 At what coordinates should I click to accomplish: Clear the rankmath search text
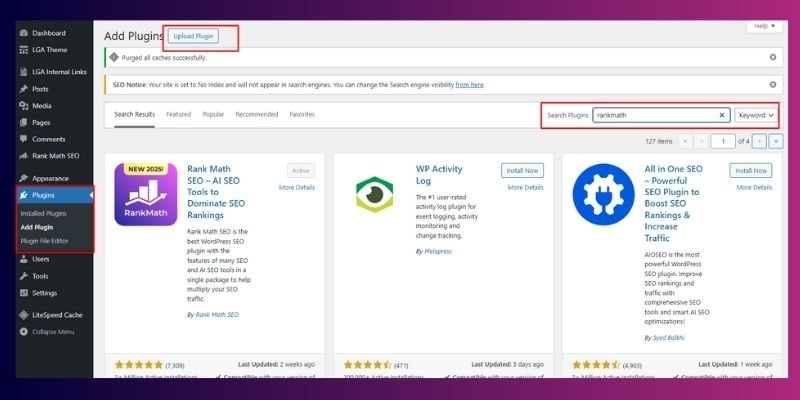click(x=721, y=115)
